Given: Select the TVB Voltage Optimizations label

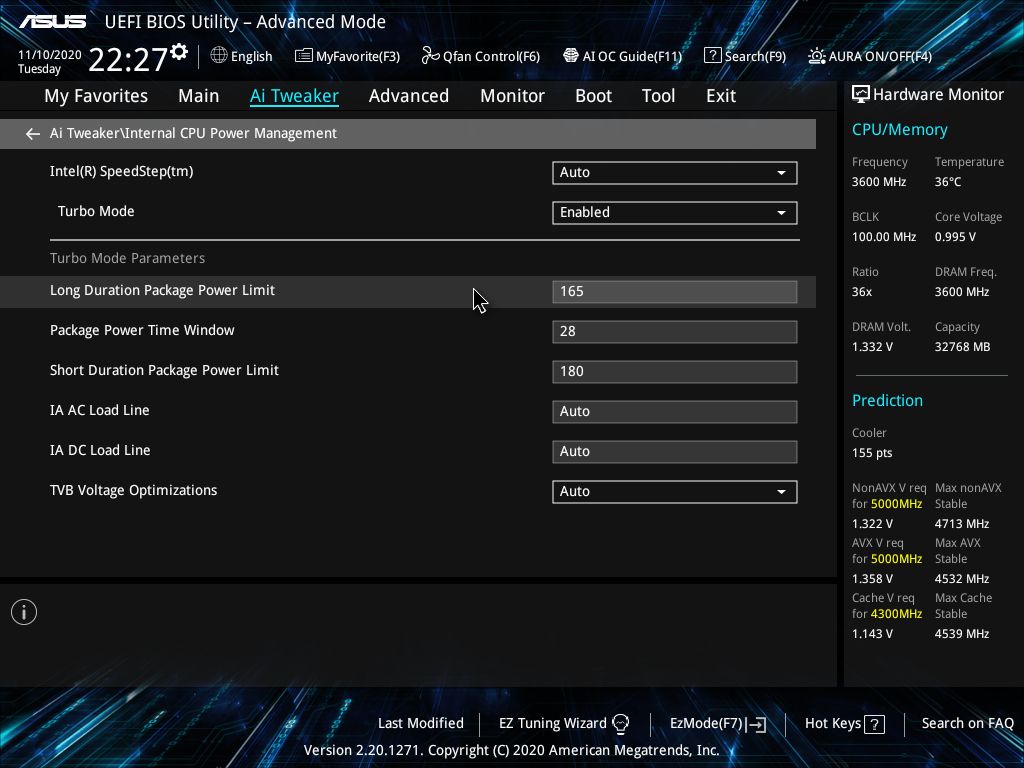Looking at the screenshot, I should click(x=134, y=490).
